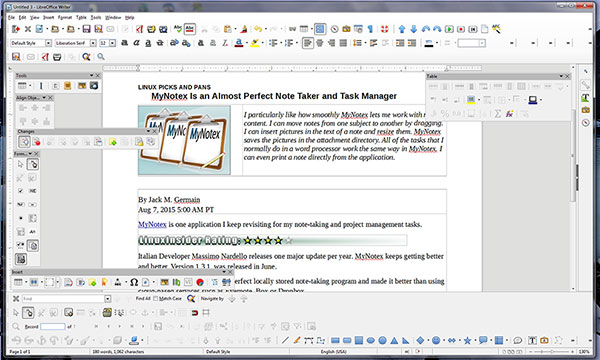Image resolution: width=600 pixels, height=360 pixels.
Task: Click the Undo arrow icon
Action: tap(258, 29)
